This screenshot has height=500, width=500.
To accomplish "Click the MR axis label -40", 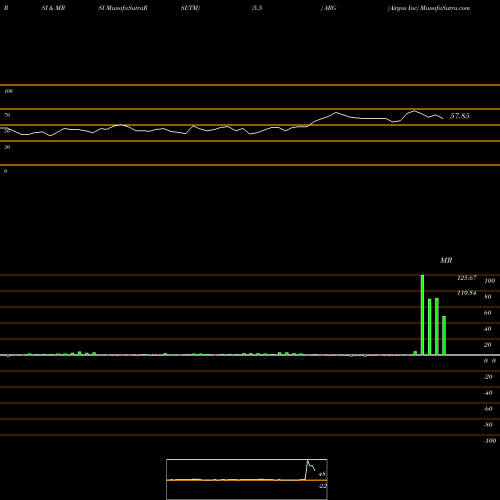I will 488,393.
